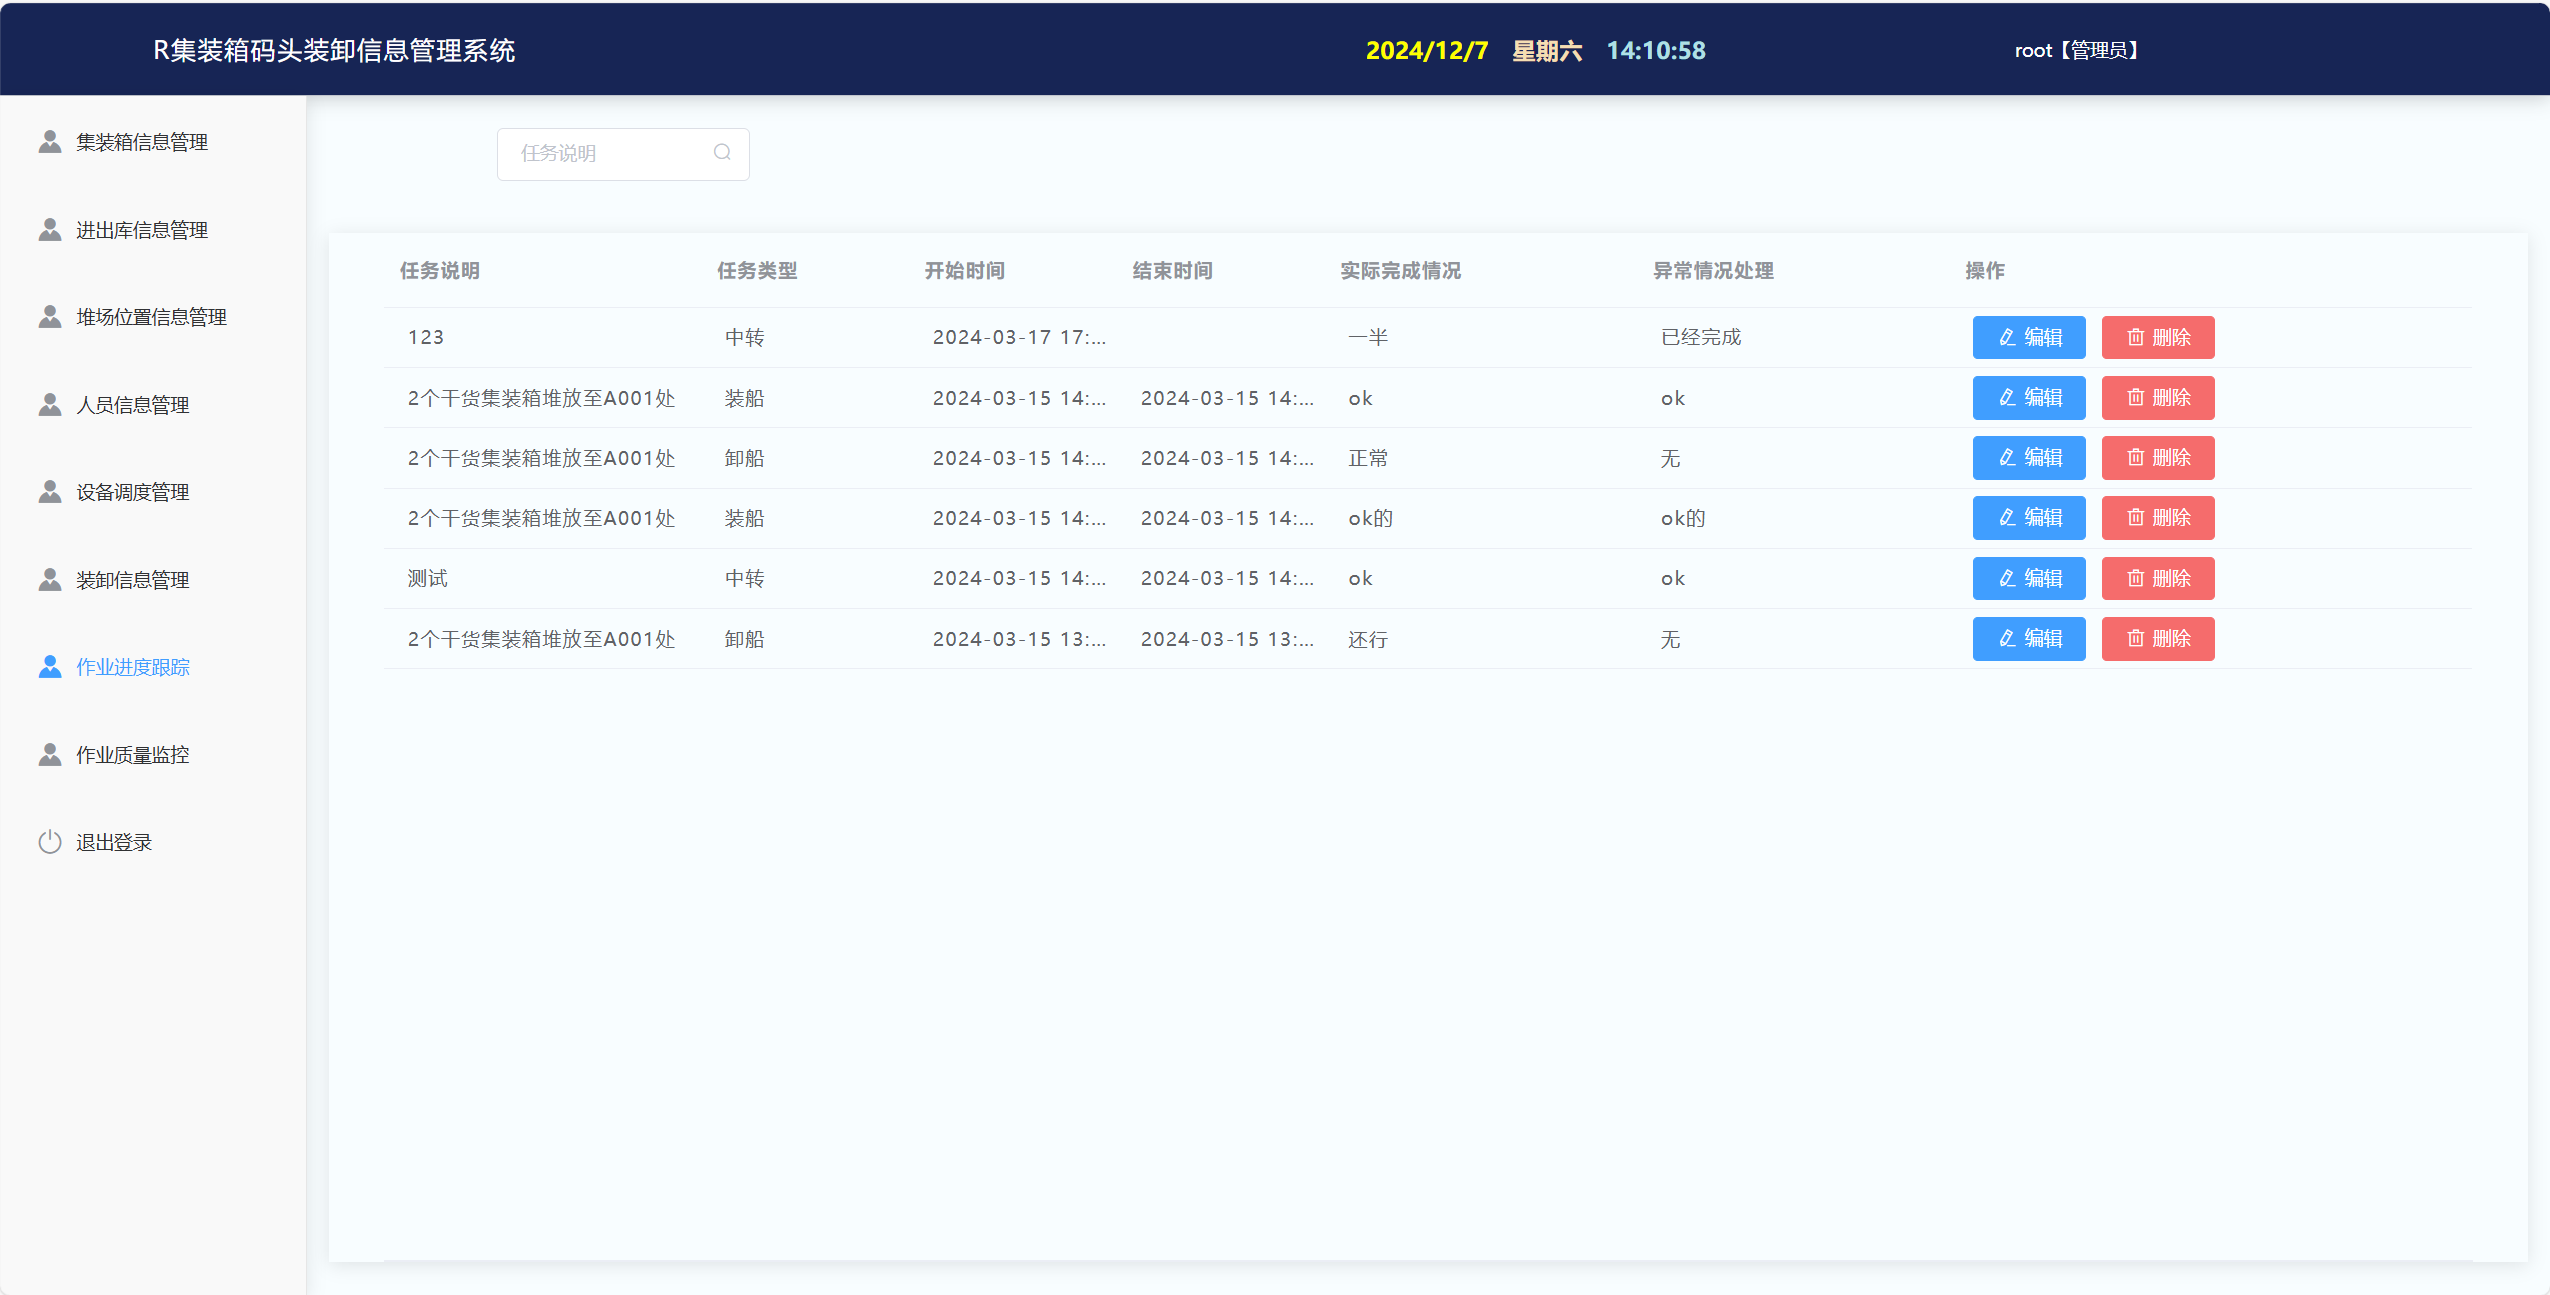The height and width of the screenshot is (1295, 2550).
Task: Click root【管理员】 user label
Action: [2076, 50]
